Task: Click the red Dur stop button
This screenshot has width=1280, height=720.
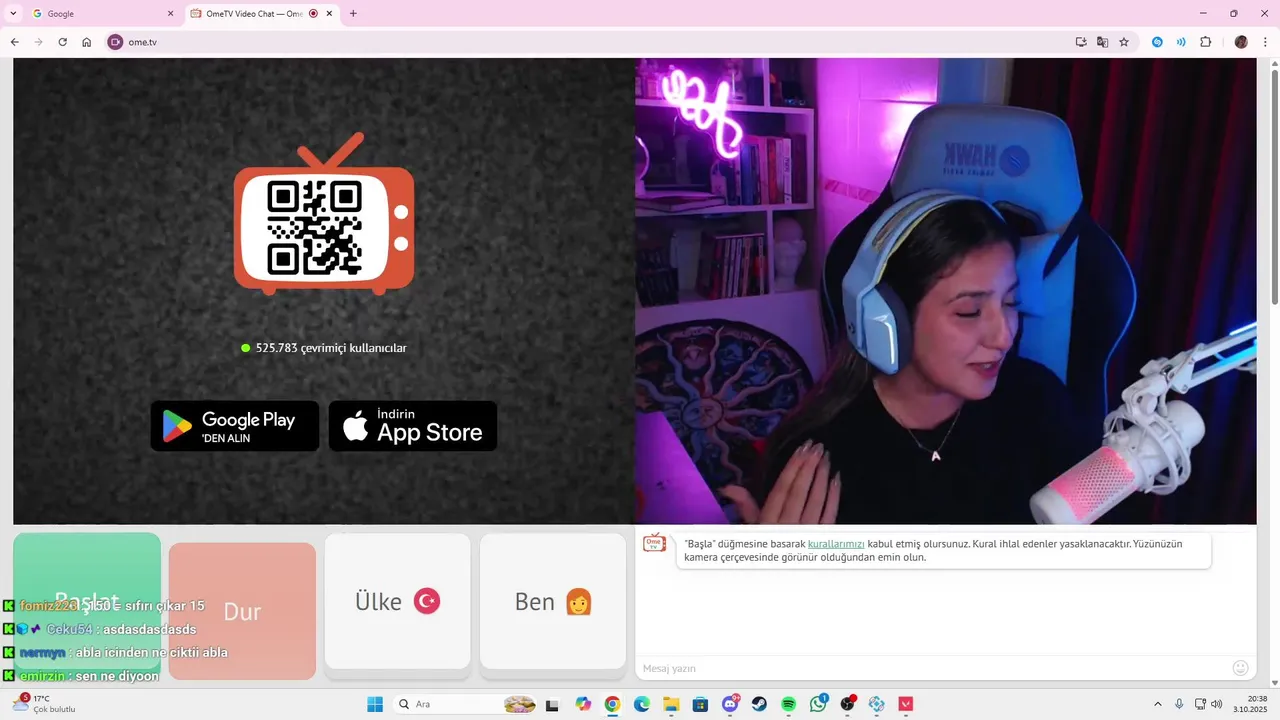Action: tap(242, 611)
